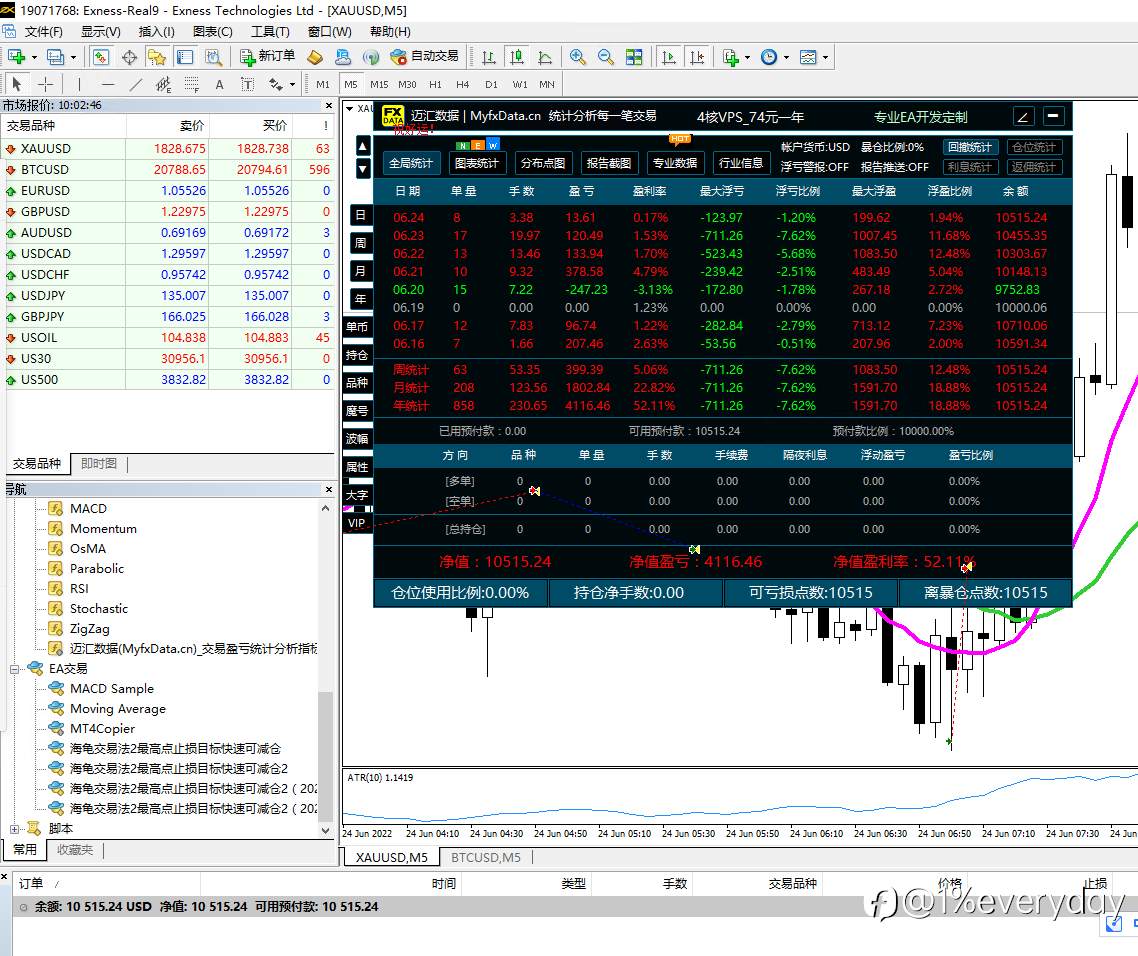This screenshot has width=1138, height=956.
Task: Toggle the Market Watch window icon
Action: click(101, 57)
